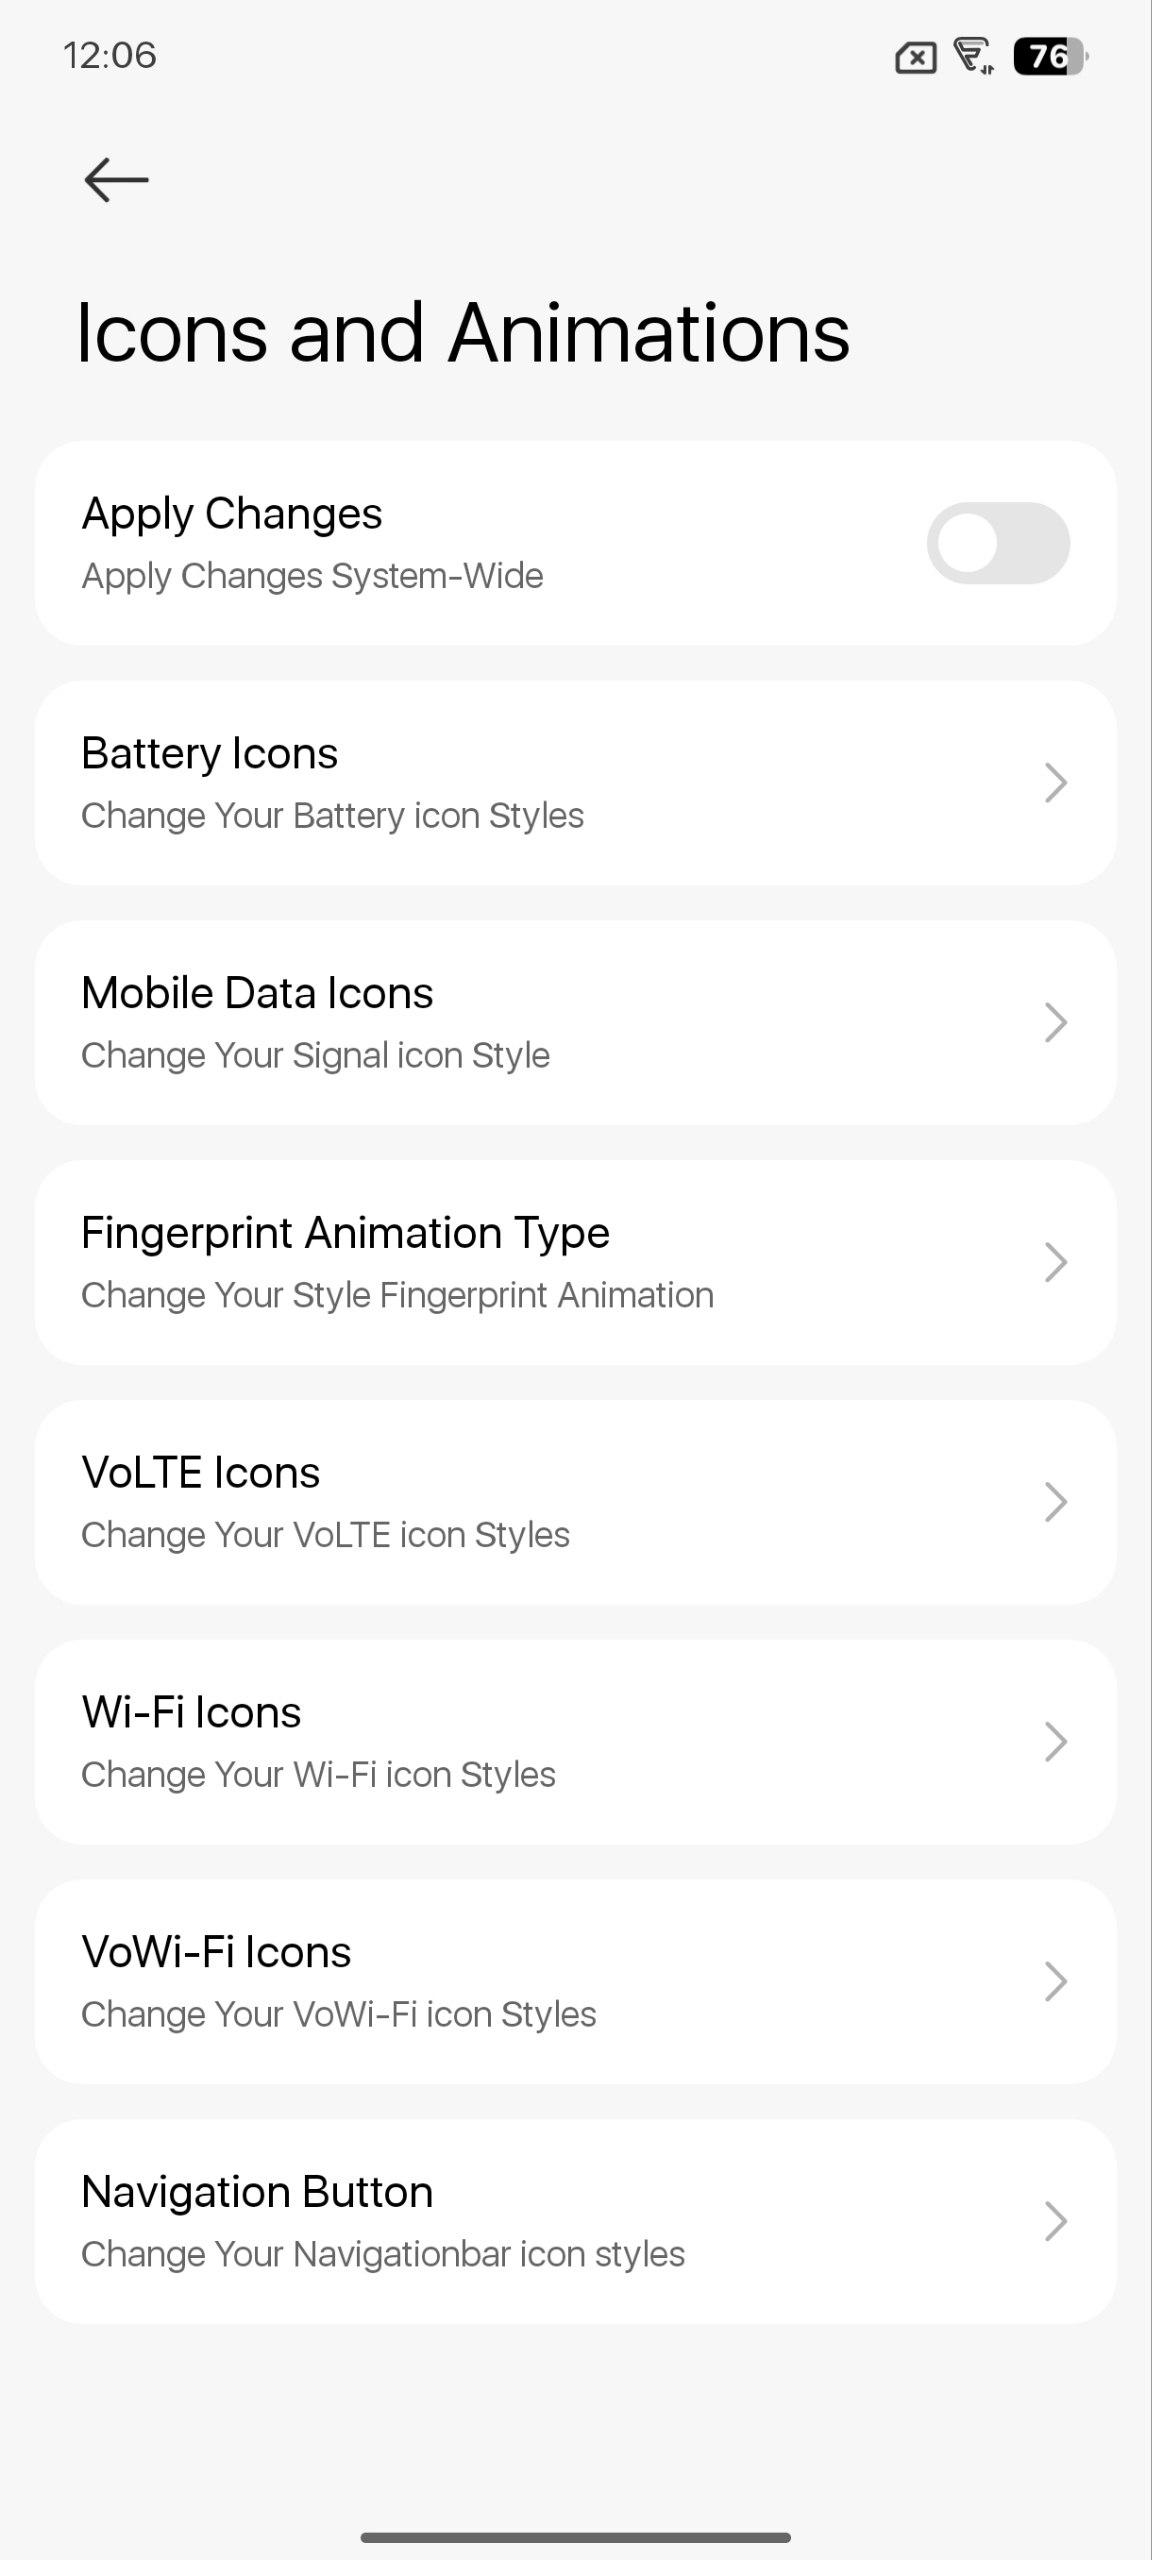
Task: Tap the crossed-out SIM status icon
Action: pos(915,58)
